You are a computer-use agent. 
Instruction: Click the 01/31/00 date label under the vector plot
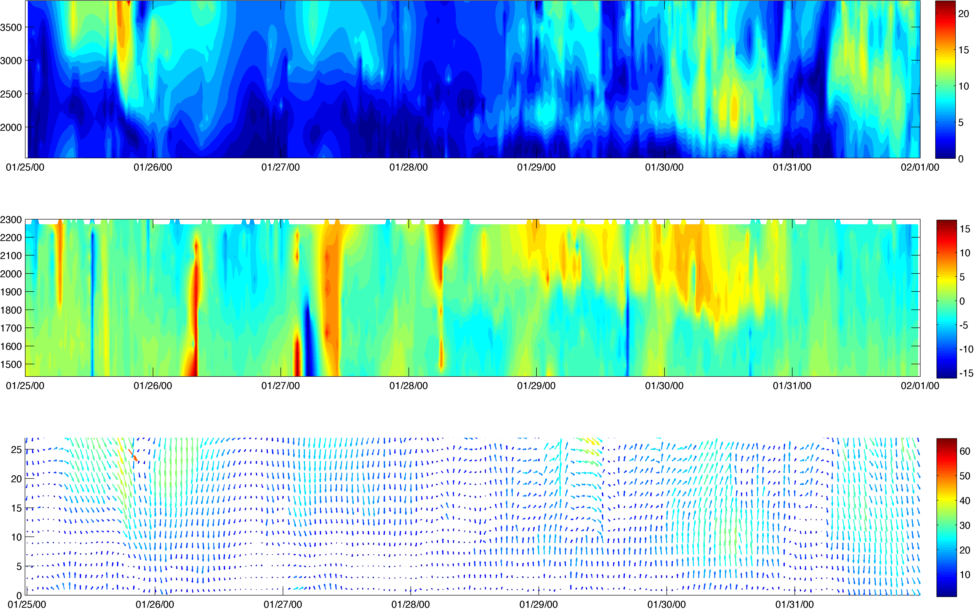(x=794, y=604)
